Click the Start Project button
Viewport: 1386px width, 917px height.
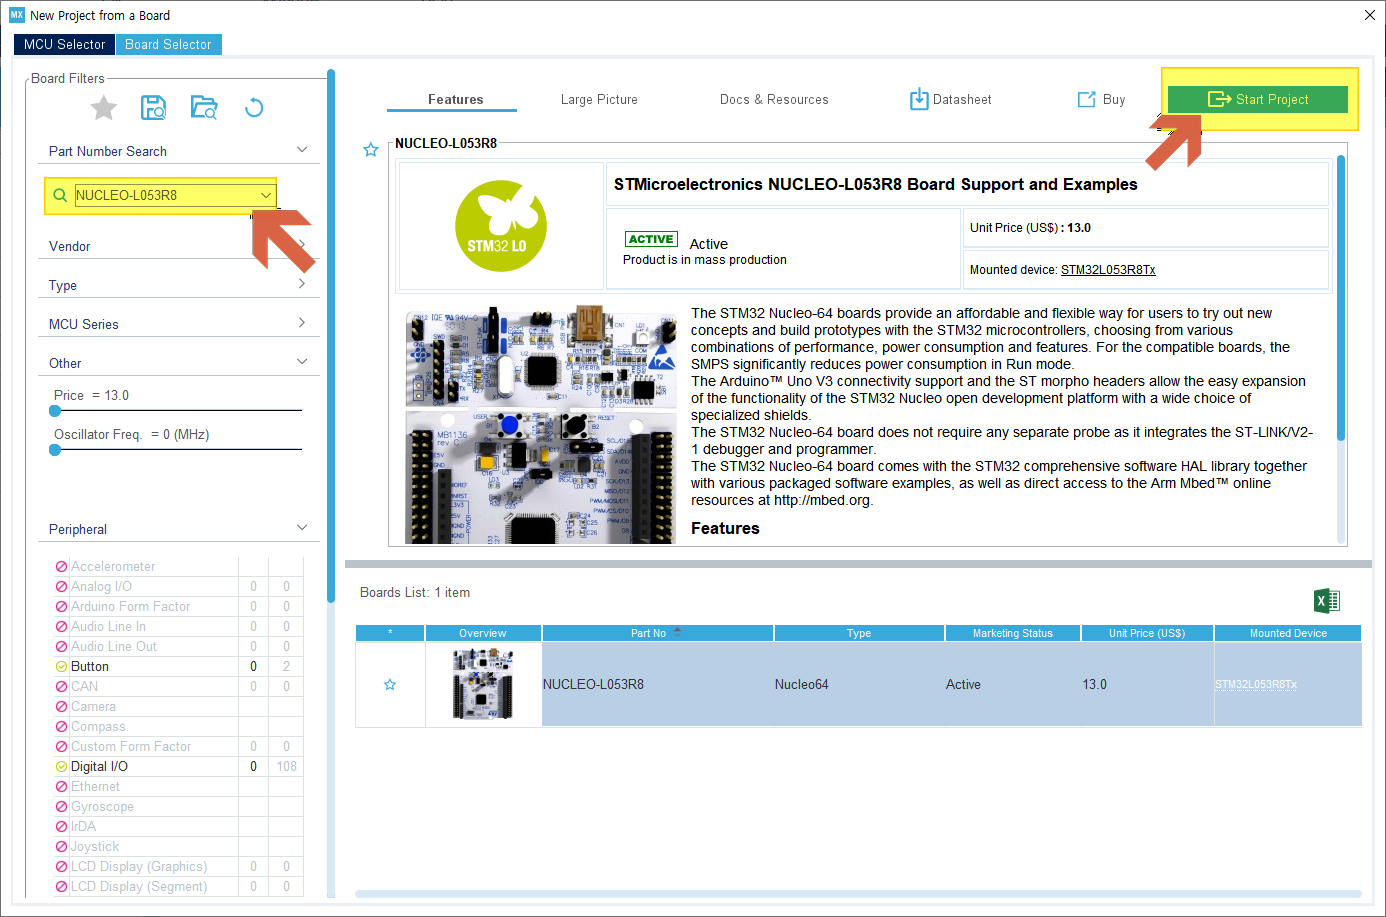pyautogui.click(x=1258, y=99)
